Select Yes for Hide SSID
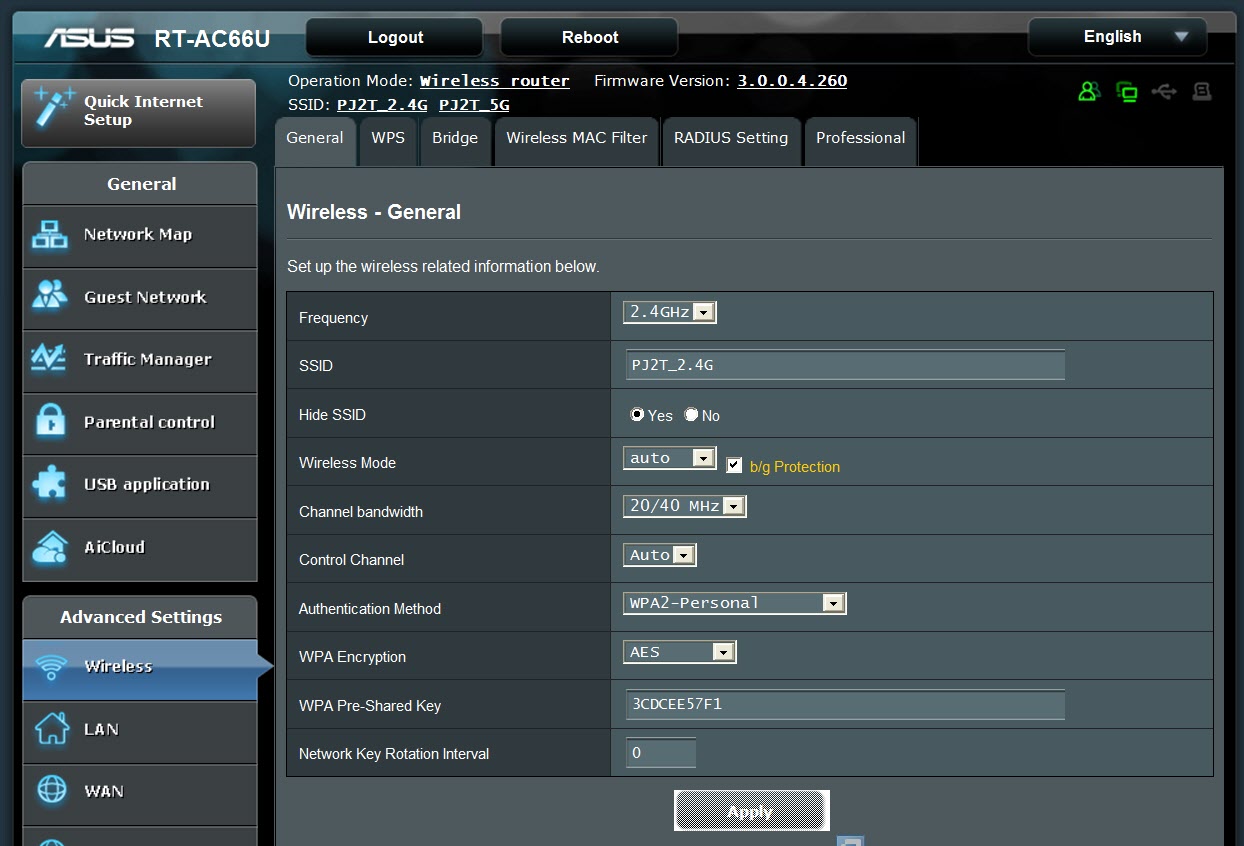 click(637, 414)
